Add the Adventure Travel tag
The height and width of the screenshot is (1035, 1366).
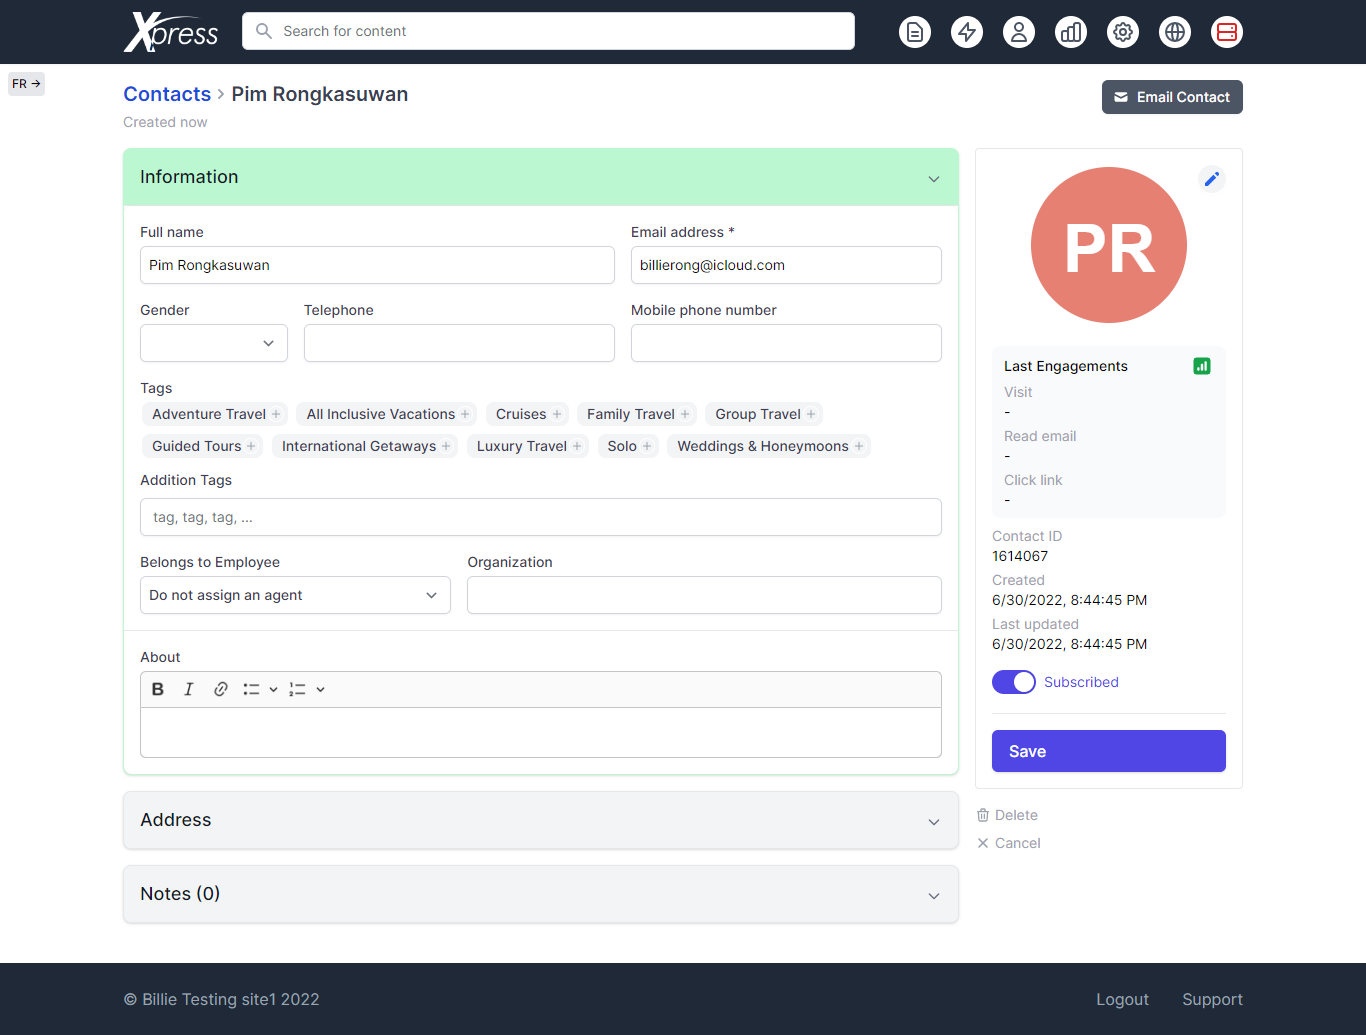coord(216,414)
